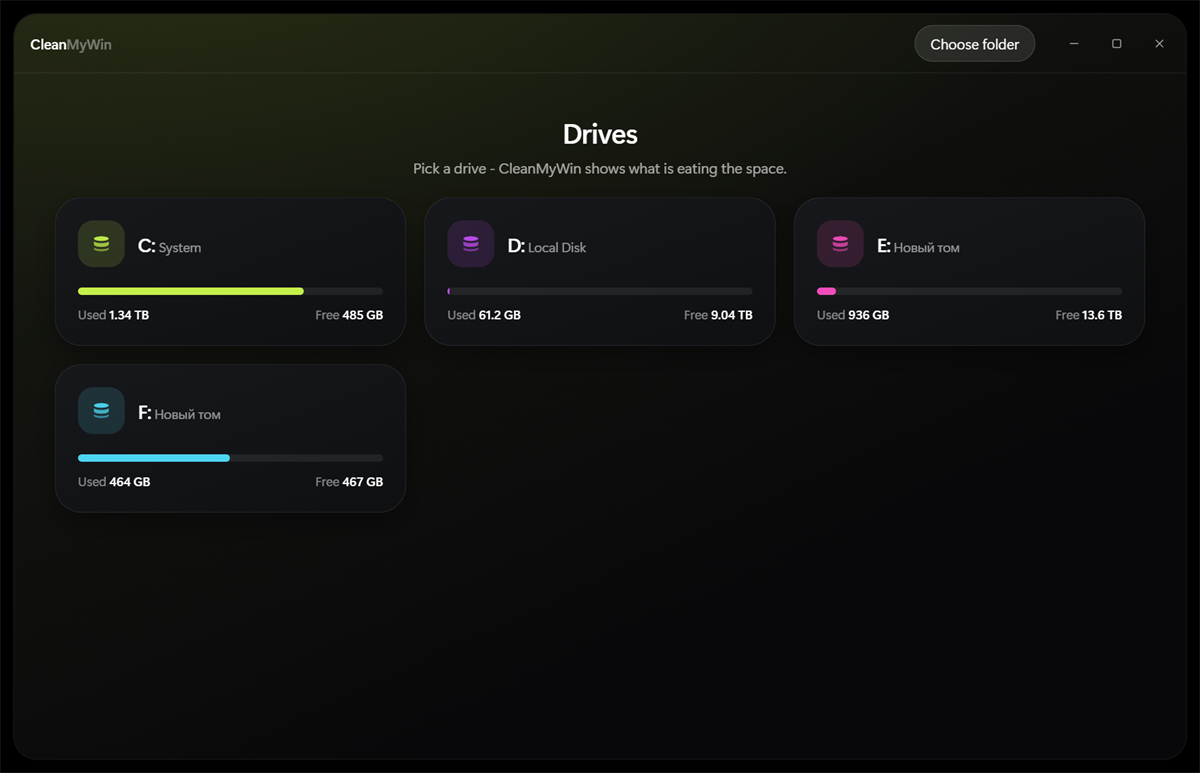The width and height of the screenshot is (1200, 773).
Task: Click the Free 13.6 TB value
Action: [1088, 315]
